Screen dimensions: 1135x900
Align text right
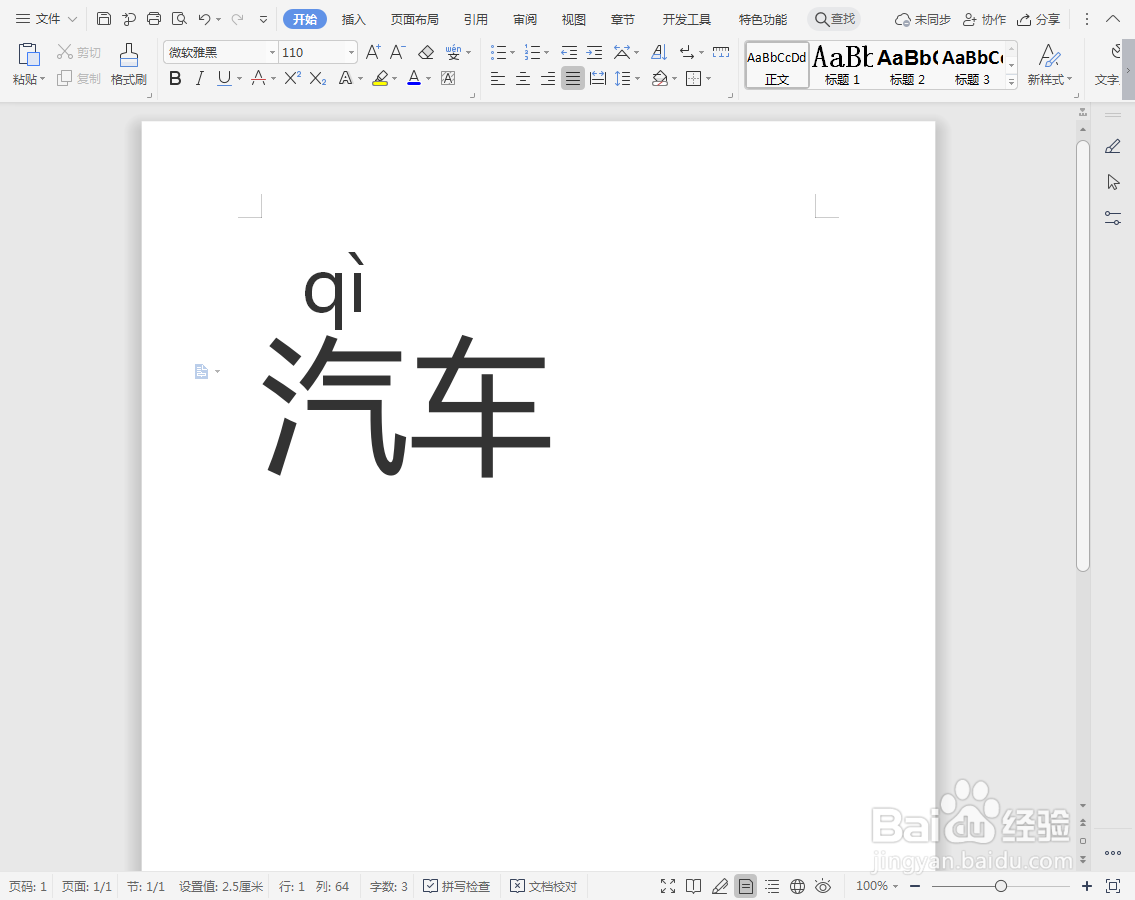548,78
